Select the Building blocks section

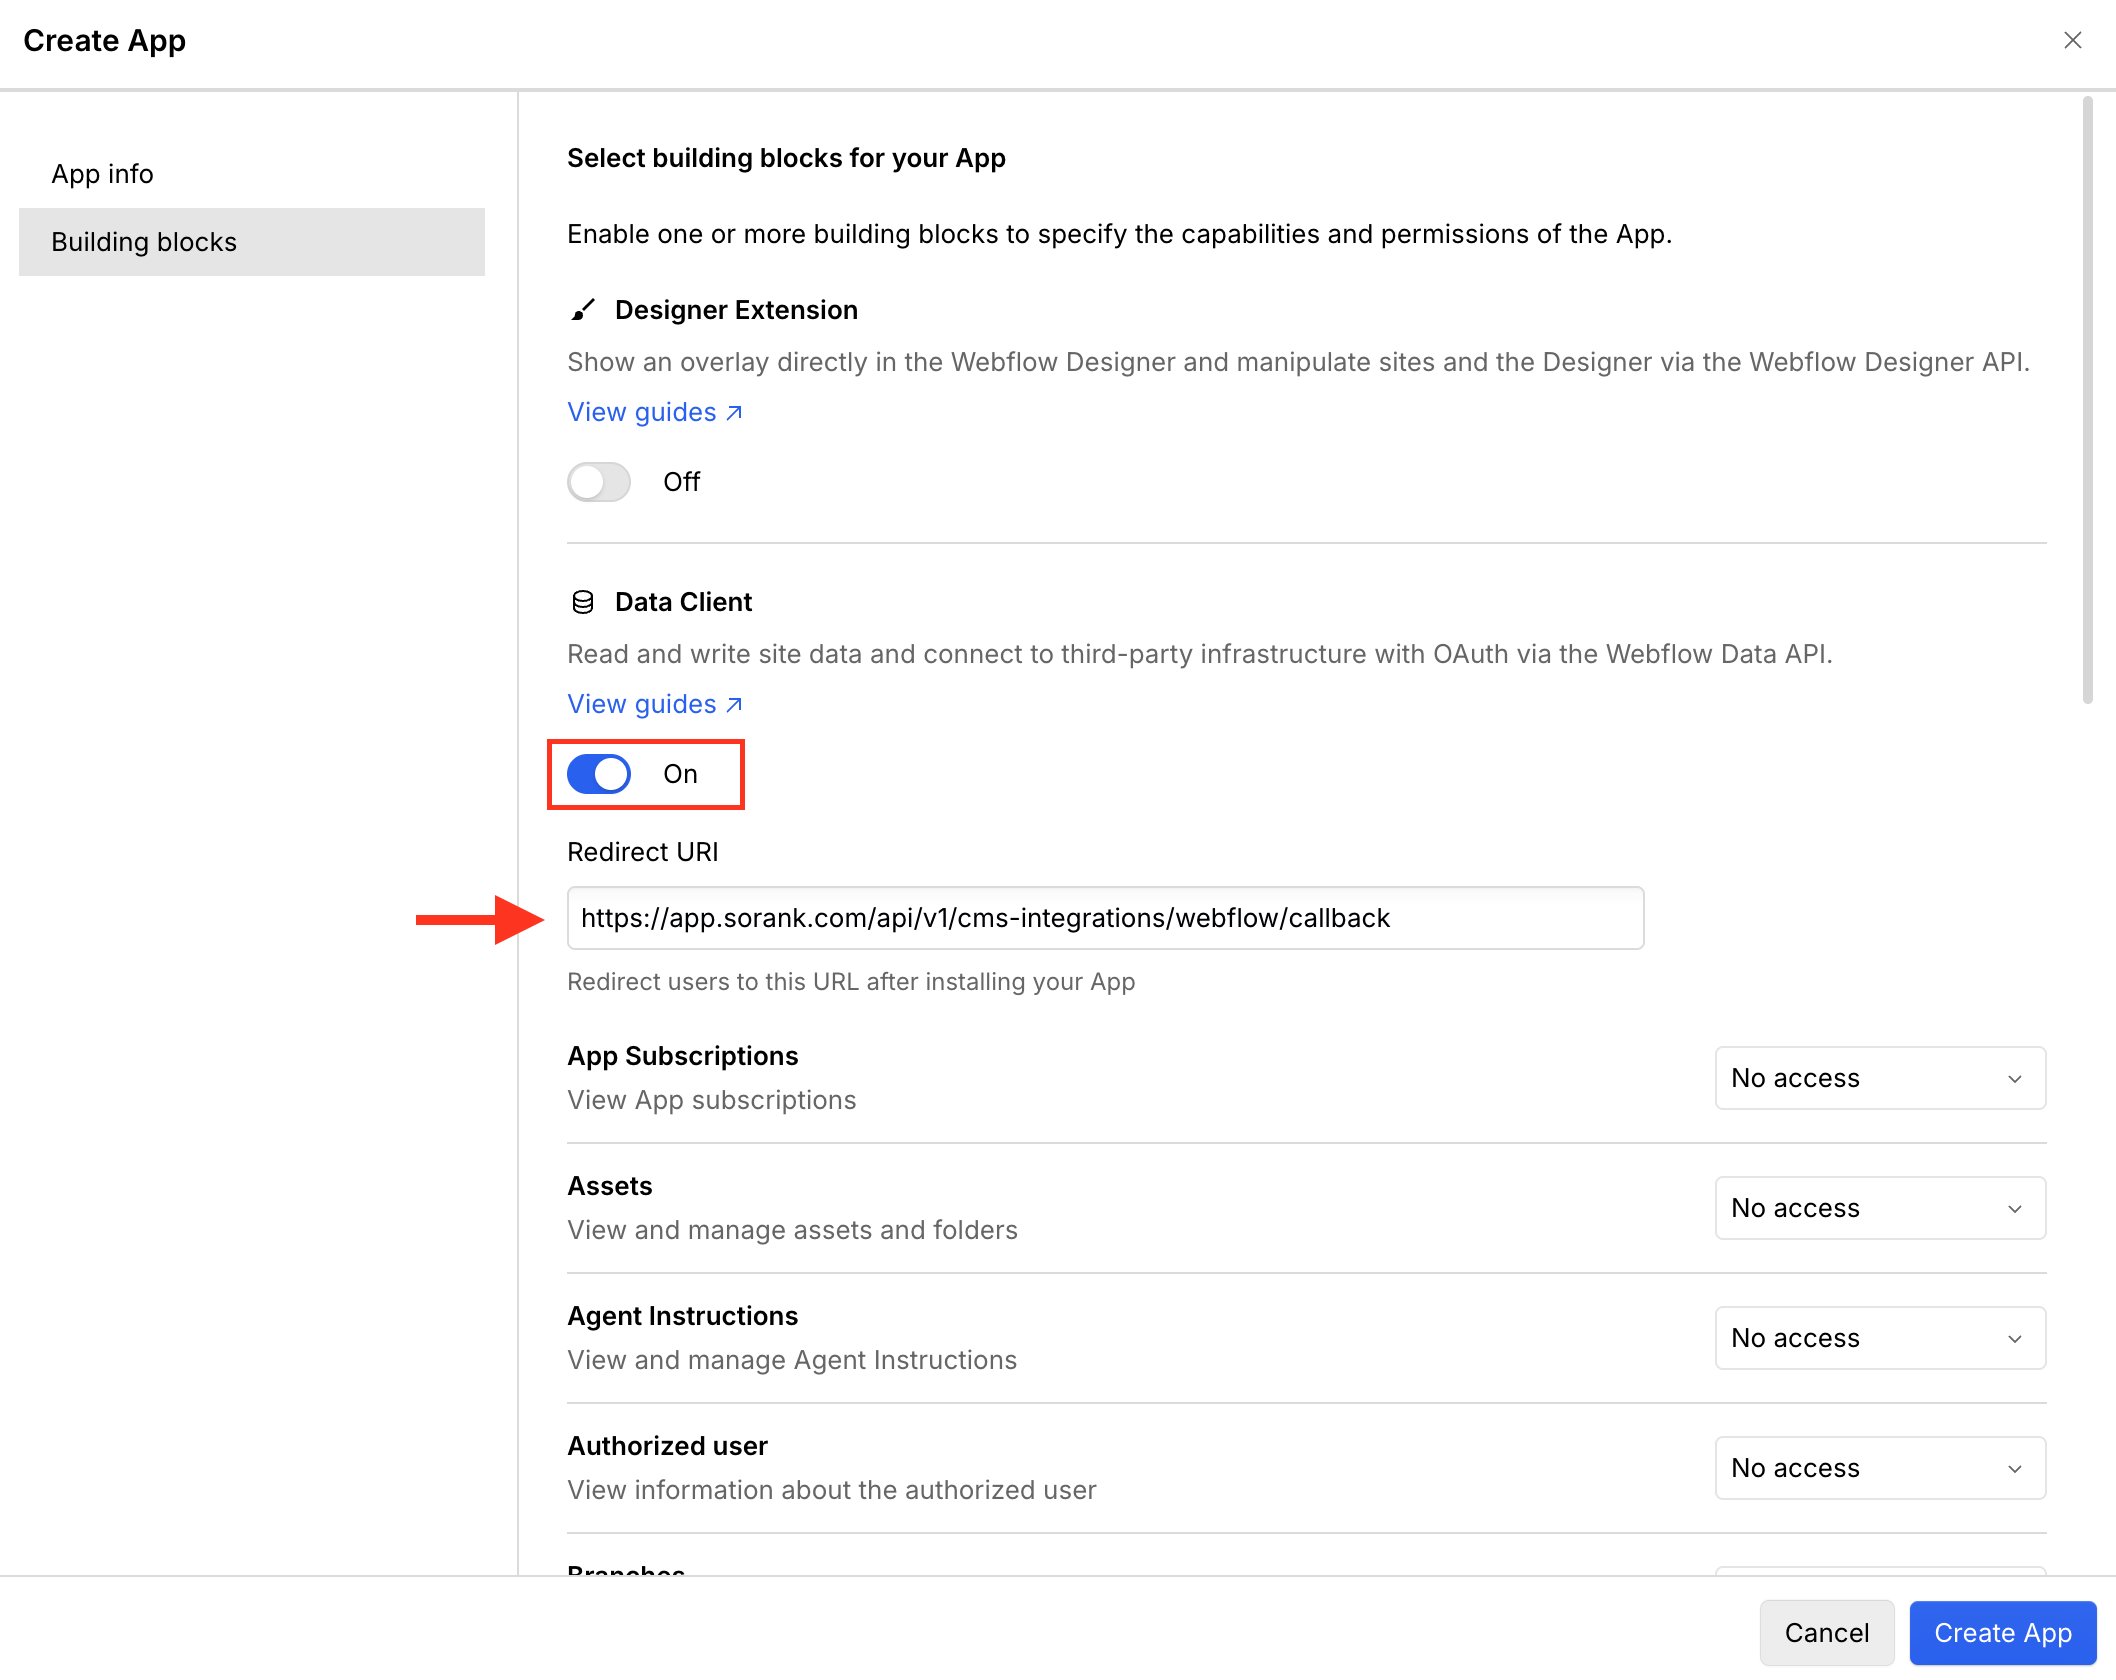(252, 242)
